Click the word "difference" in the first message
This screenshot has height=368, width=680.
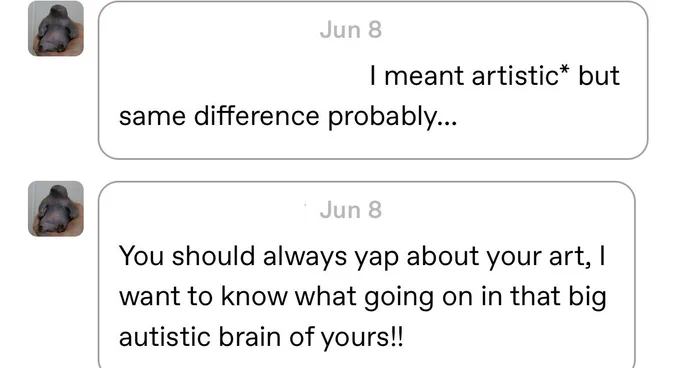coord(257,117)
